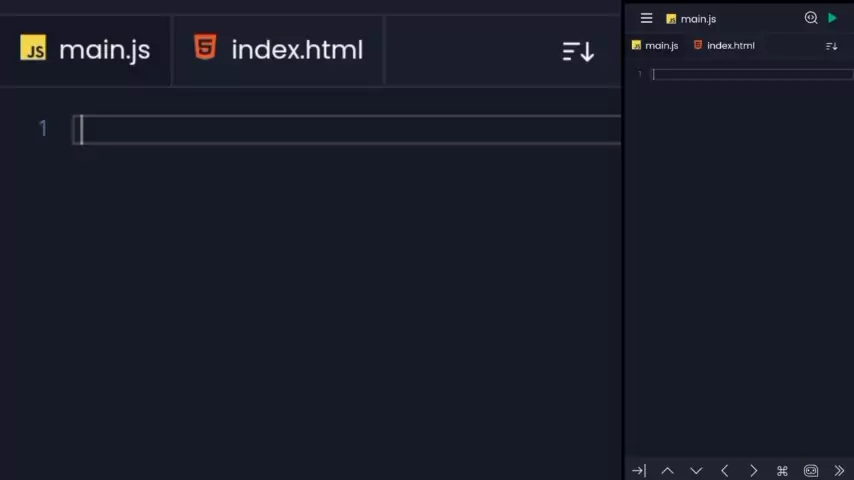Click the robot assistant icon in bottom bar
Image resolution: width=854 pixels, height=480 pixels.
pos(811,471)
